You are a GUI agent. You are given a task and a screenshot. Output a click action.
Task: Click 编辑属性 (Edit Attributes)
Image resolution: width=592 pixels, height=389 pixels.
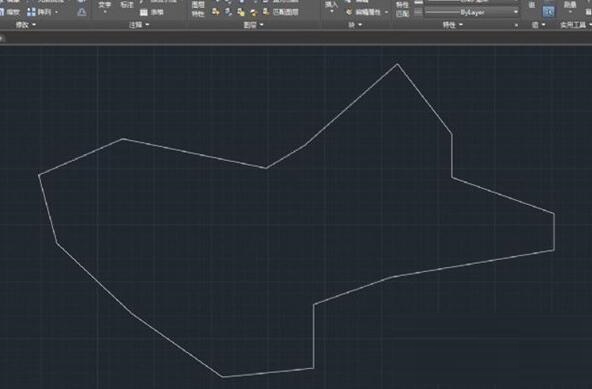point(364,12)
